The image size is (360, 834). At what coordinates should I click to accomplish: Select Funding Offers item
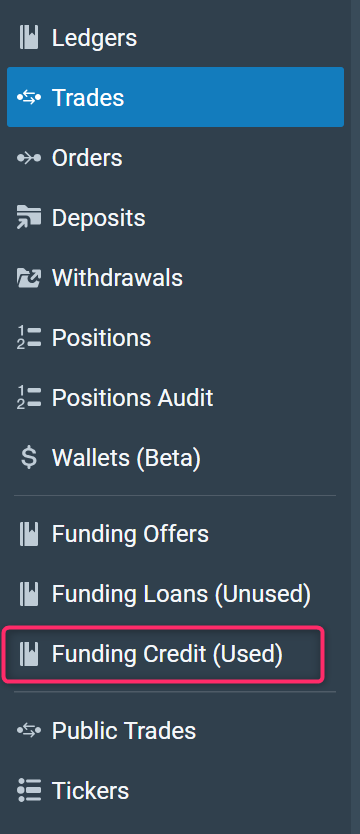pos(175,534)
